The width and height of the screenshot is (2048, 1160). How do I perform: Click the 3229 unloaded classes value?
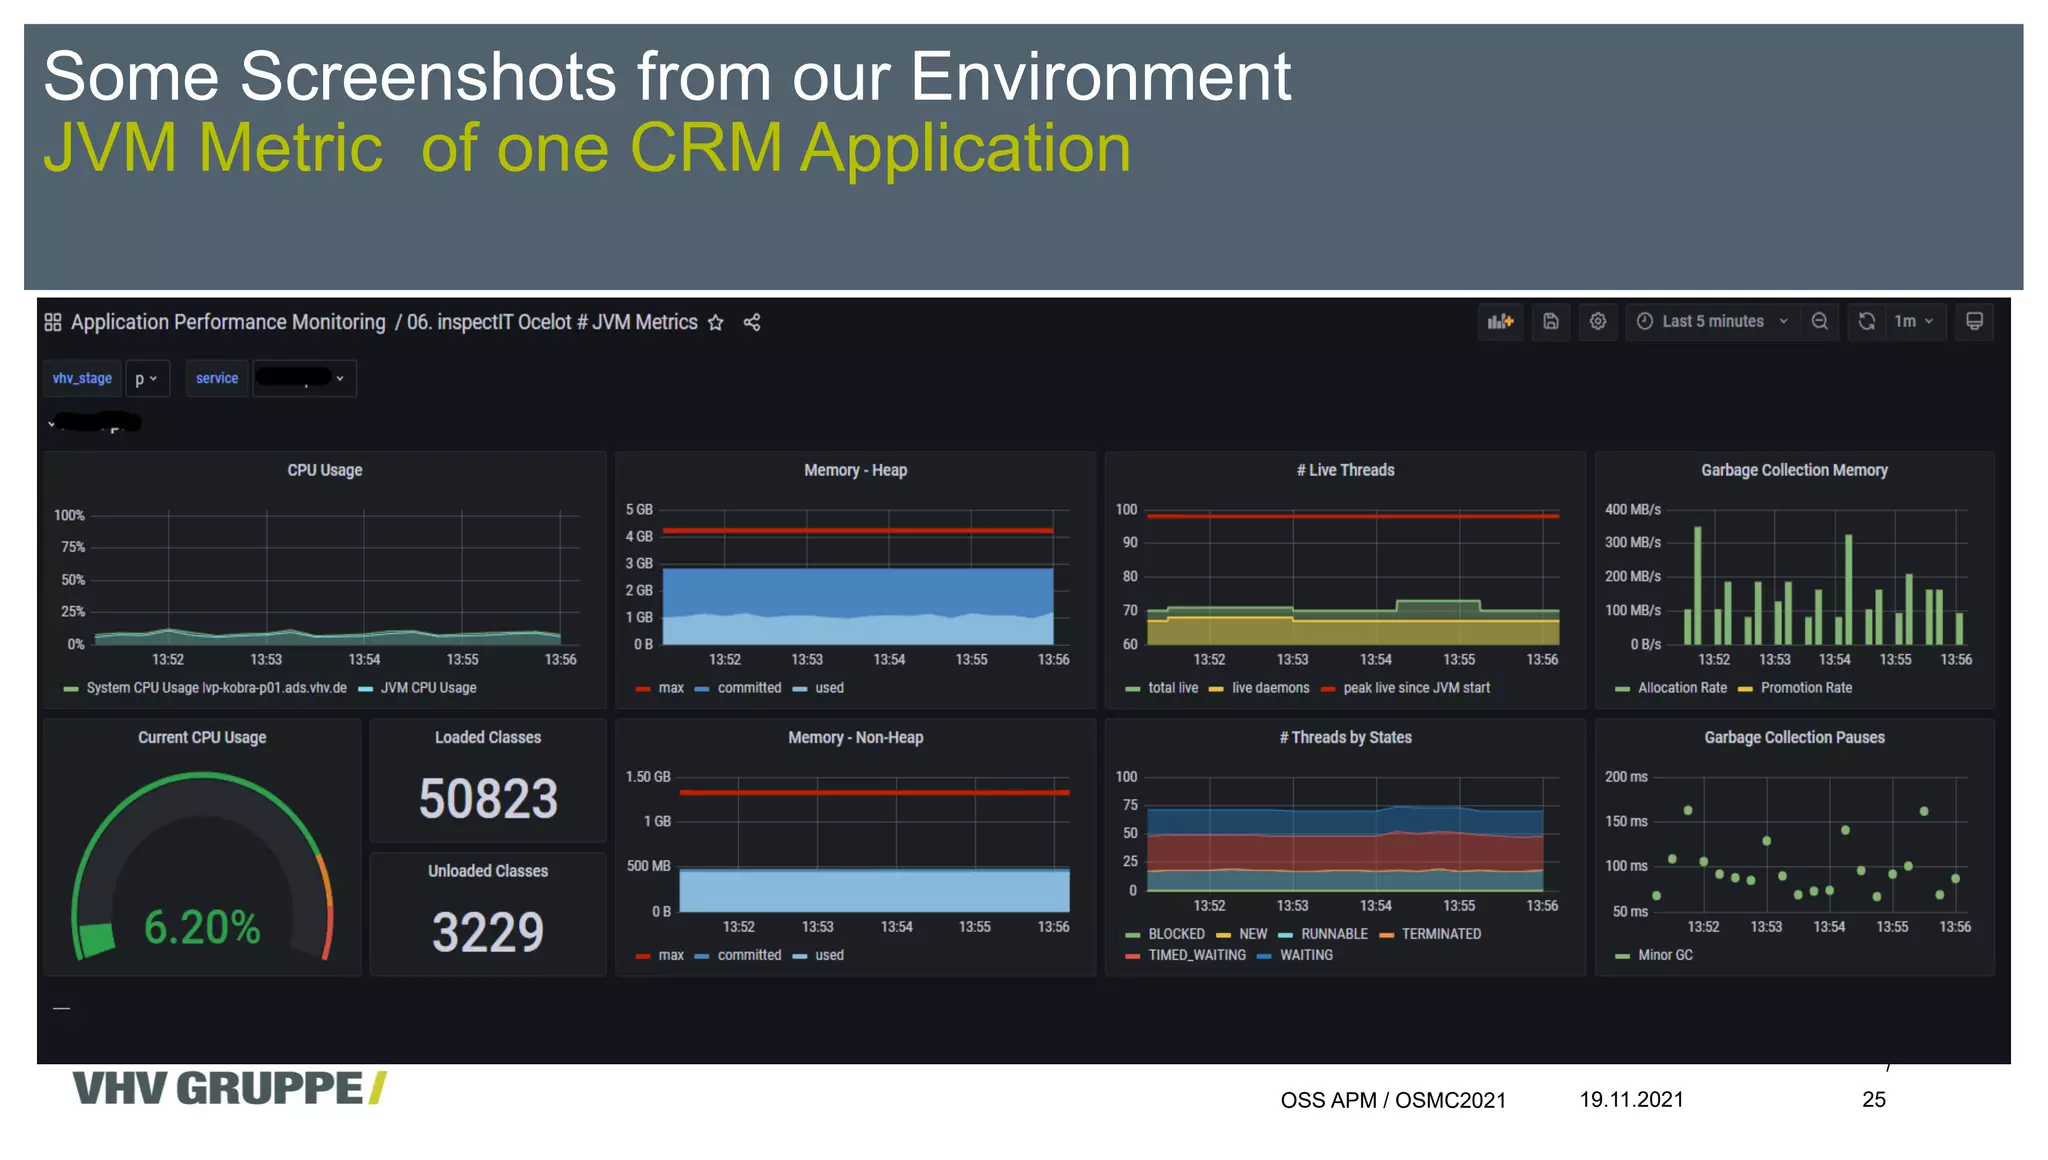(x=488, y=932)
